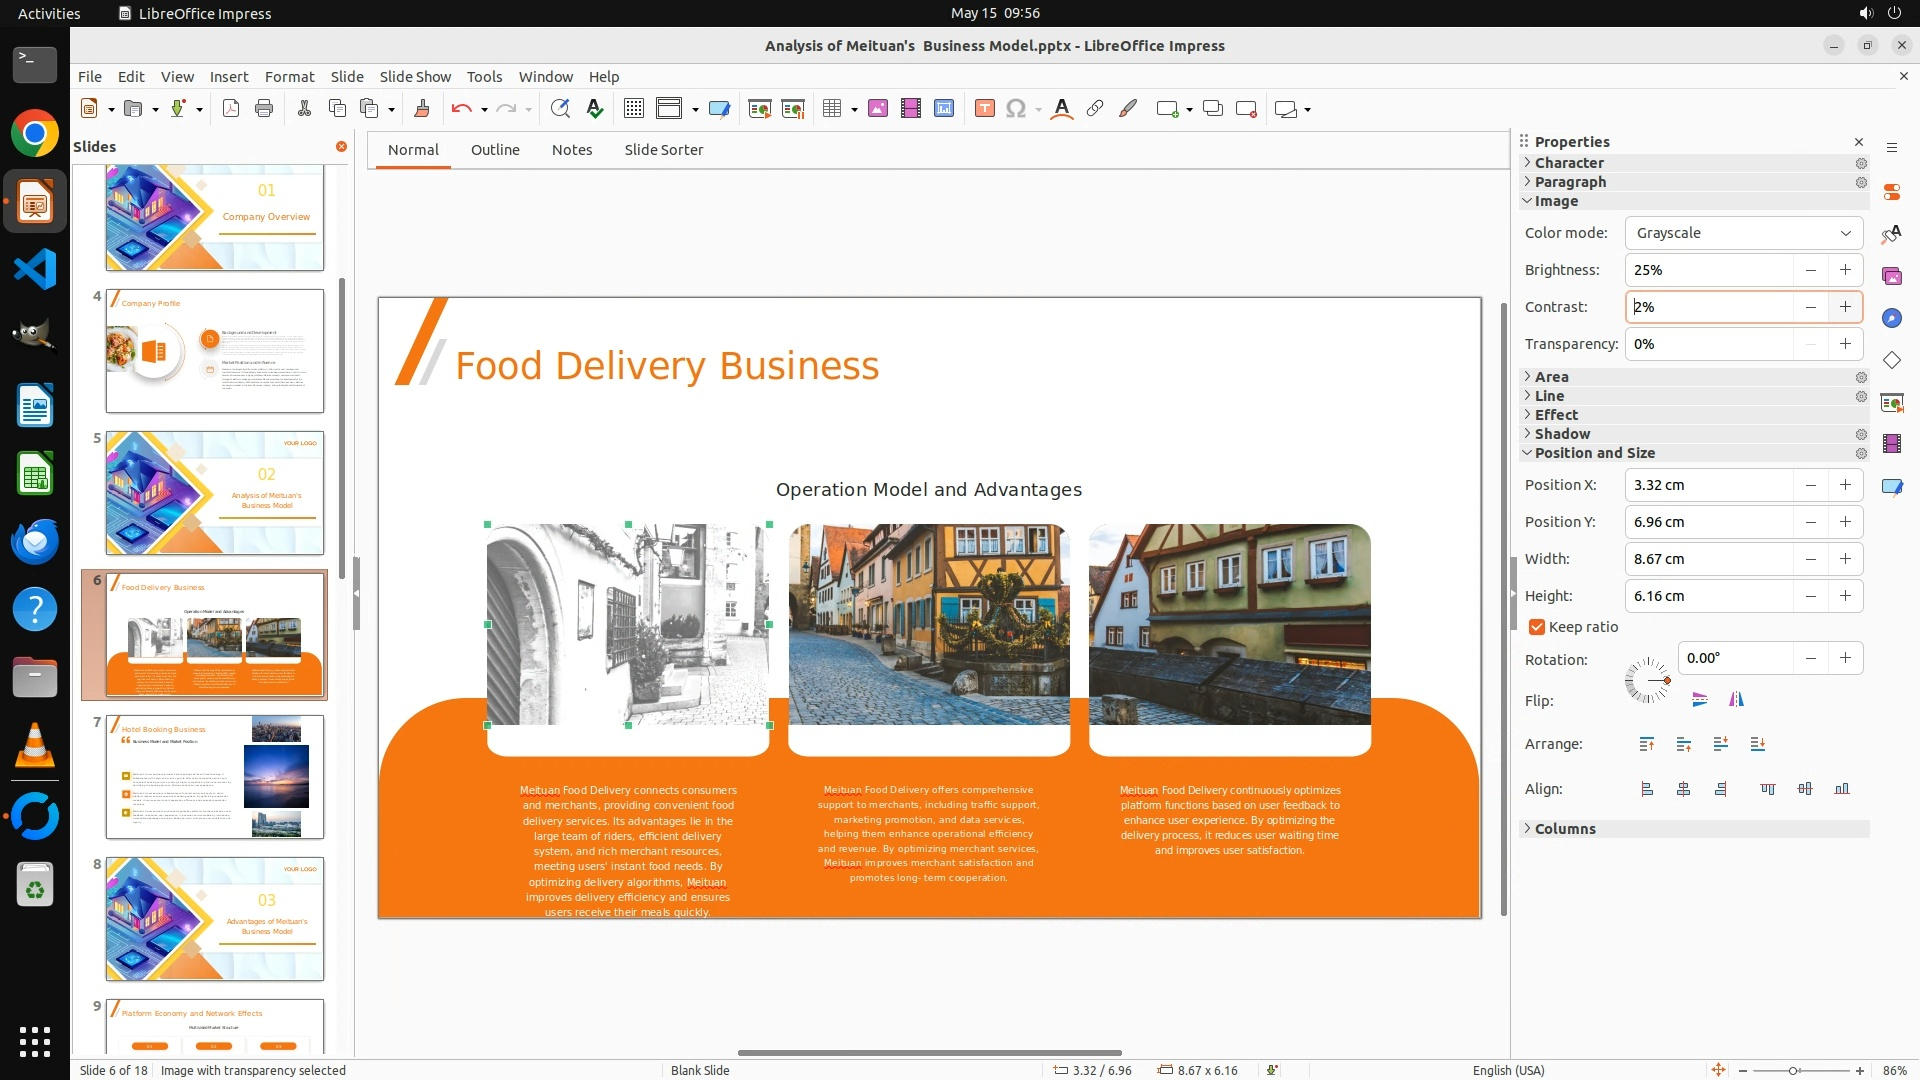Switch to the Slide Sorter tab

663,150
